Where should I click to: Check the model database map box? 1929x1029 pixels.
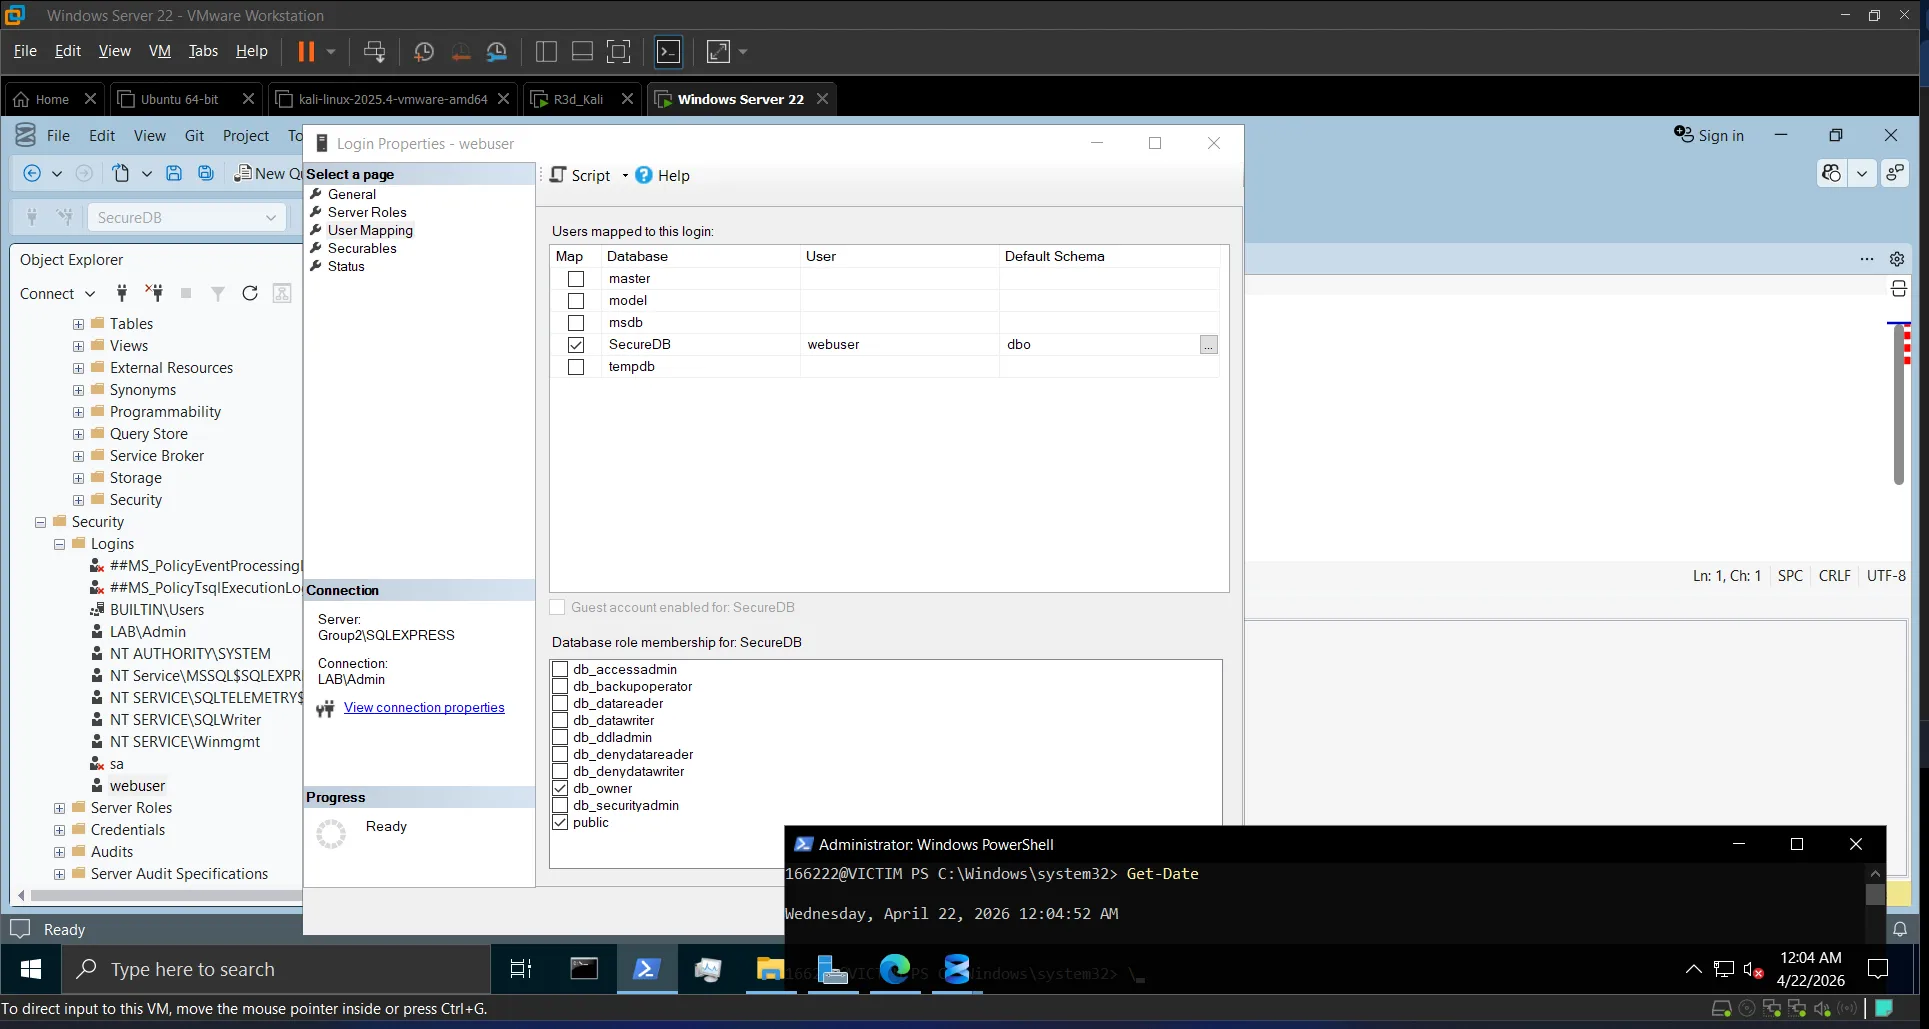(576, 301)
